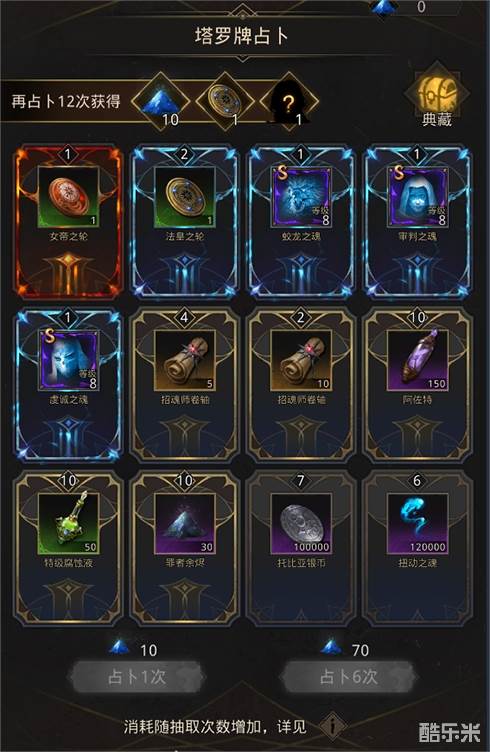Select the 招魂师卷轴 card with 5 scrolls
The width and height of the screenshot is (490, 752).
184,385
